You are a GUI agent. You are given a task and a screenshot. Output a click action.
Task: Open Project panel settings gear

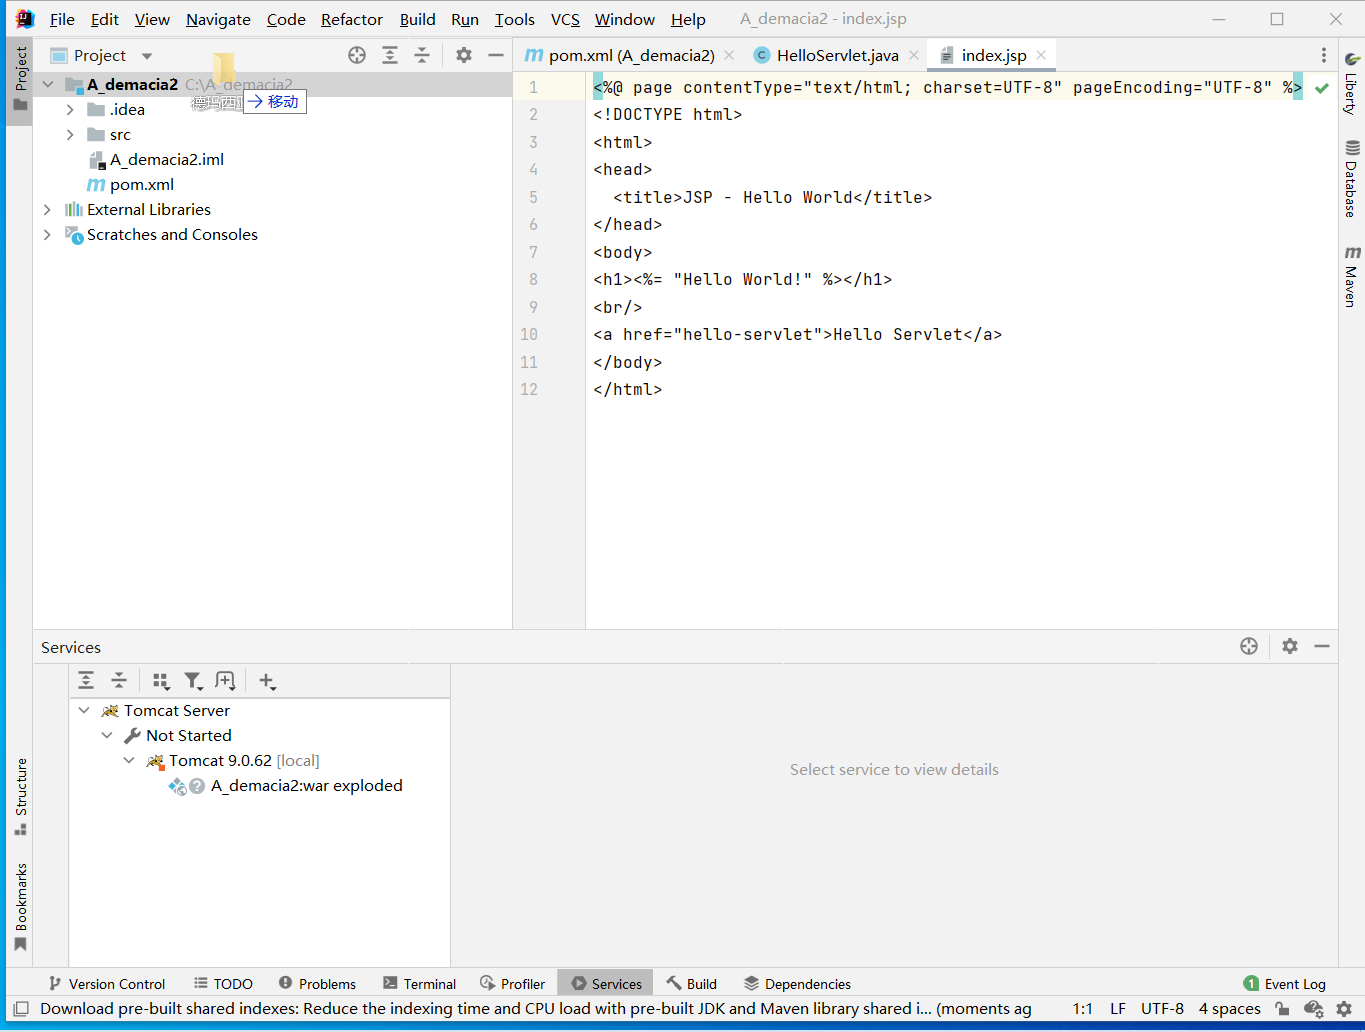[x=464, y=55]
